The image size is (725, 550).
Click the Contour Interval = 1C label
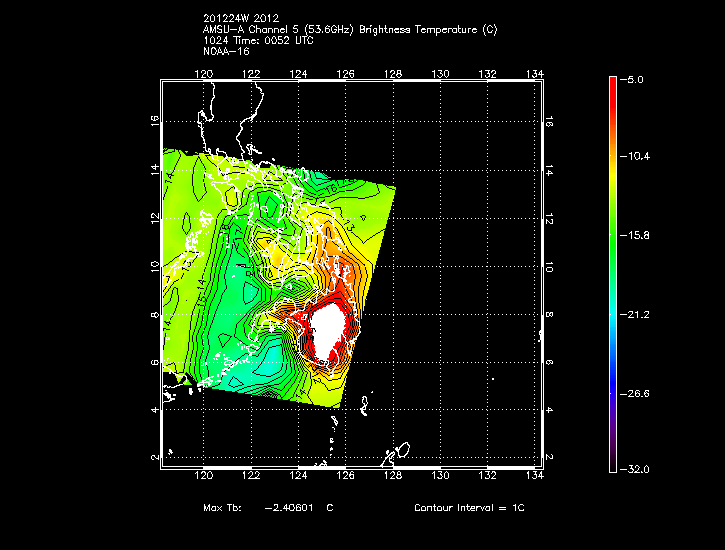pos(469,508)
